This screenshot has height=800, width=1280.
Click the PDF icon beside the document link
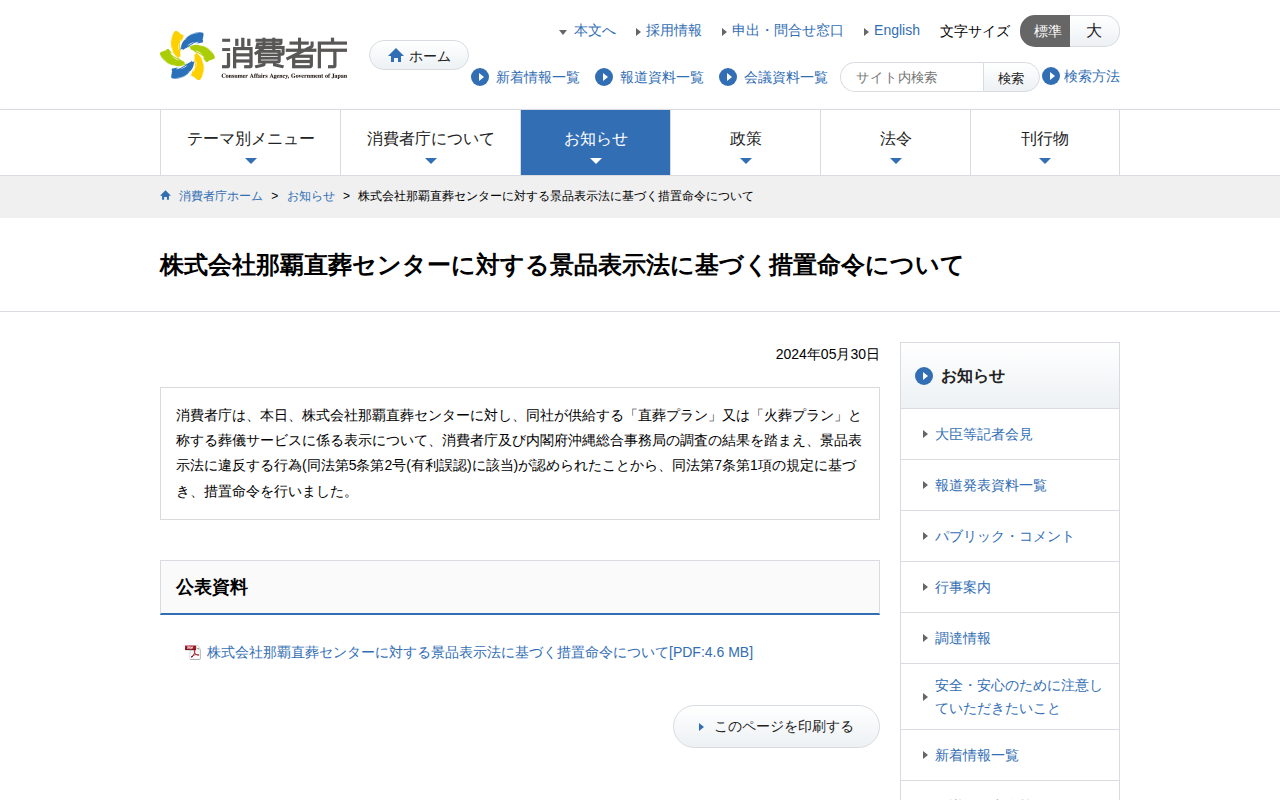point(193,653)
